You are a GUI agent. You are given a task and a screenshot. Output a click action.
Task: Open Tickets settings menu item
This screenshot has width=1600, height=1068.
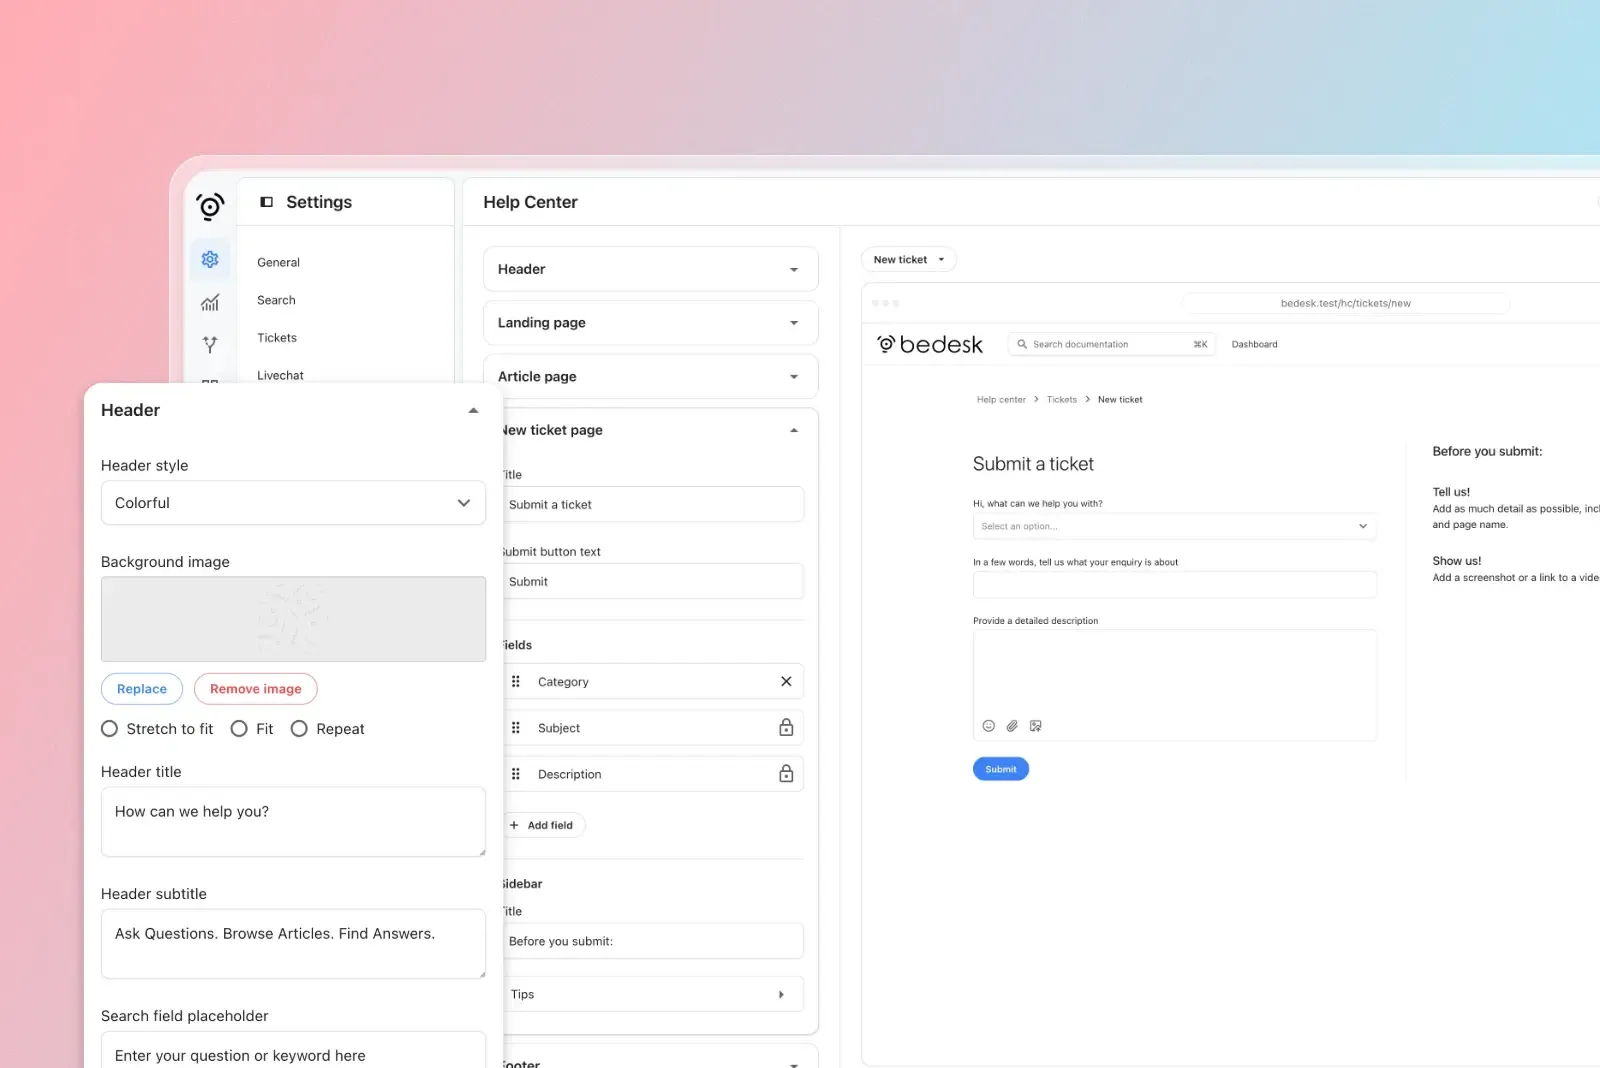point(277,338)
